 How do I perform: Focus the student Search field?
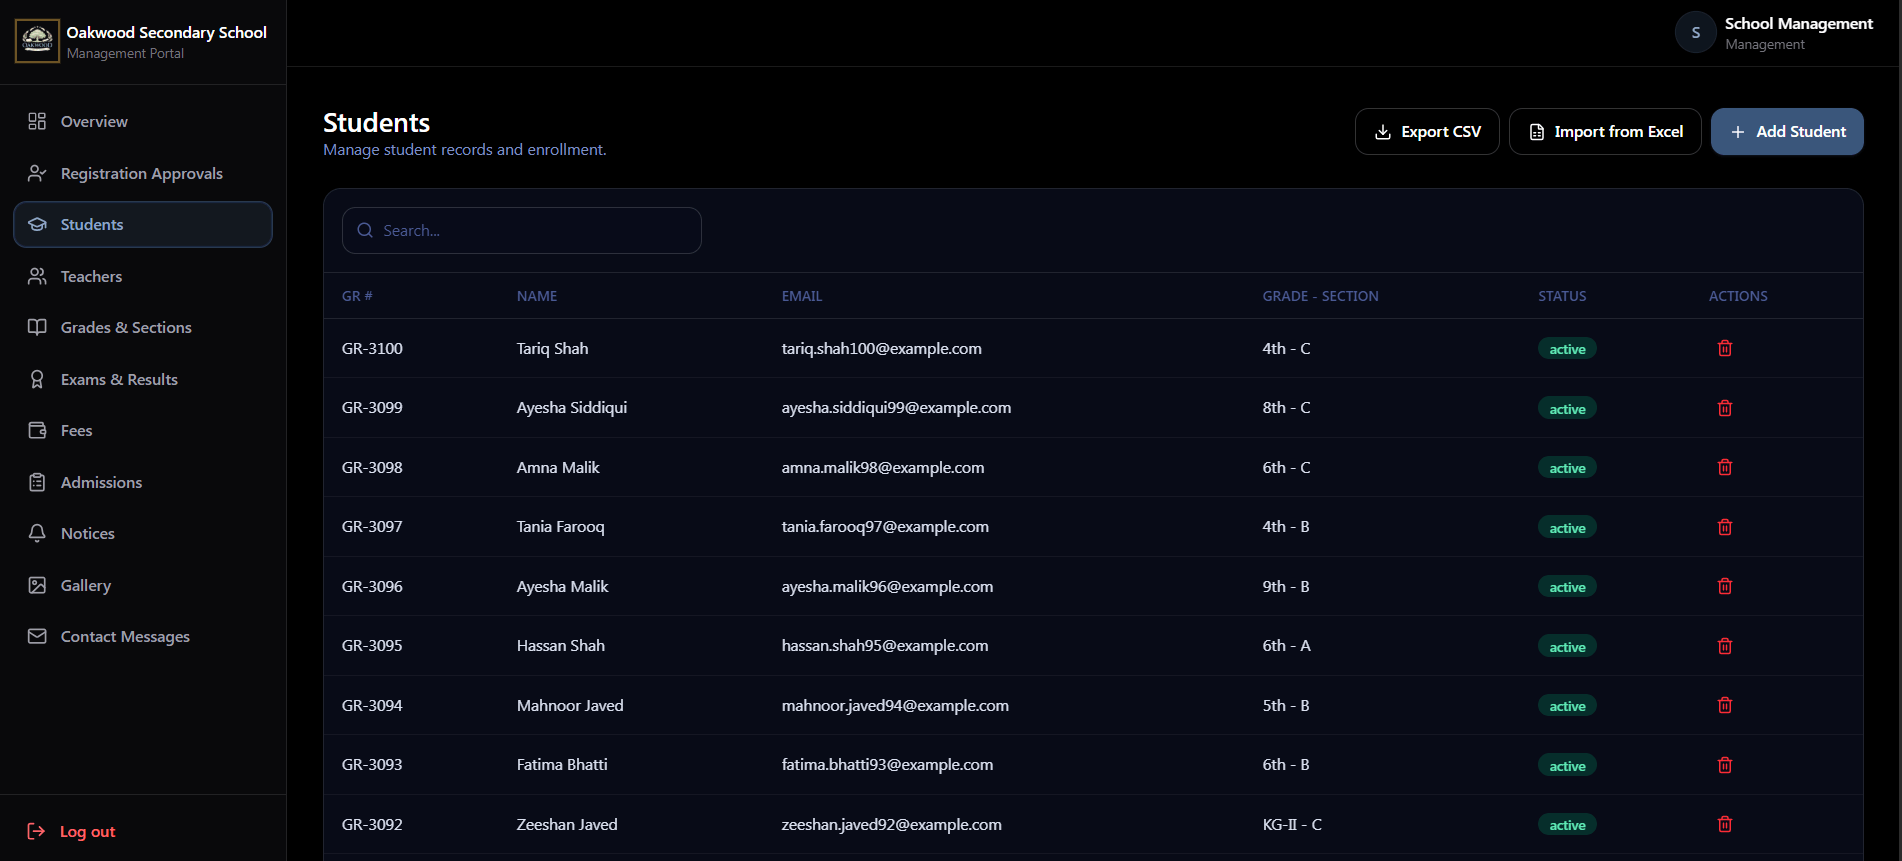522,230
